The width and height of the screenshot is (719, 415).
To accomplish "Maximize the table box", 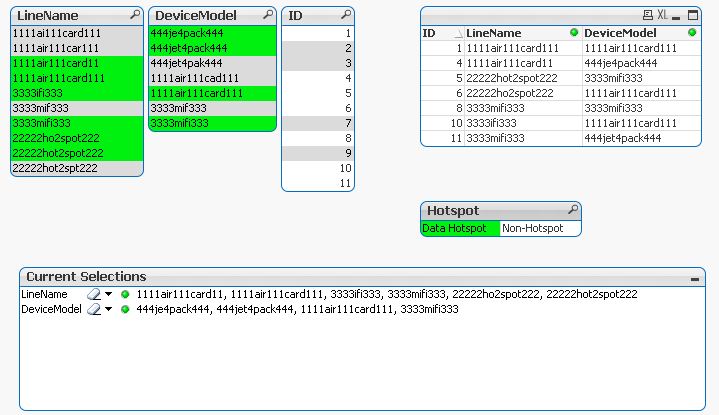I will 693,15.
